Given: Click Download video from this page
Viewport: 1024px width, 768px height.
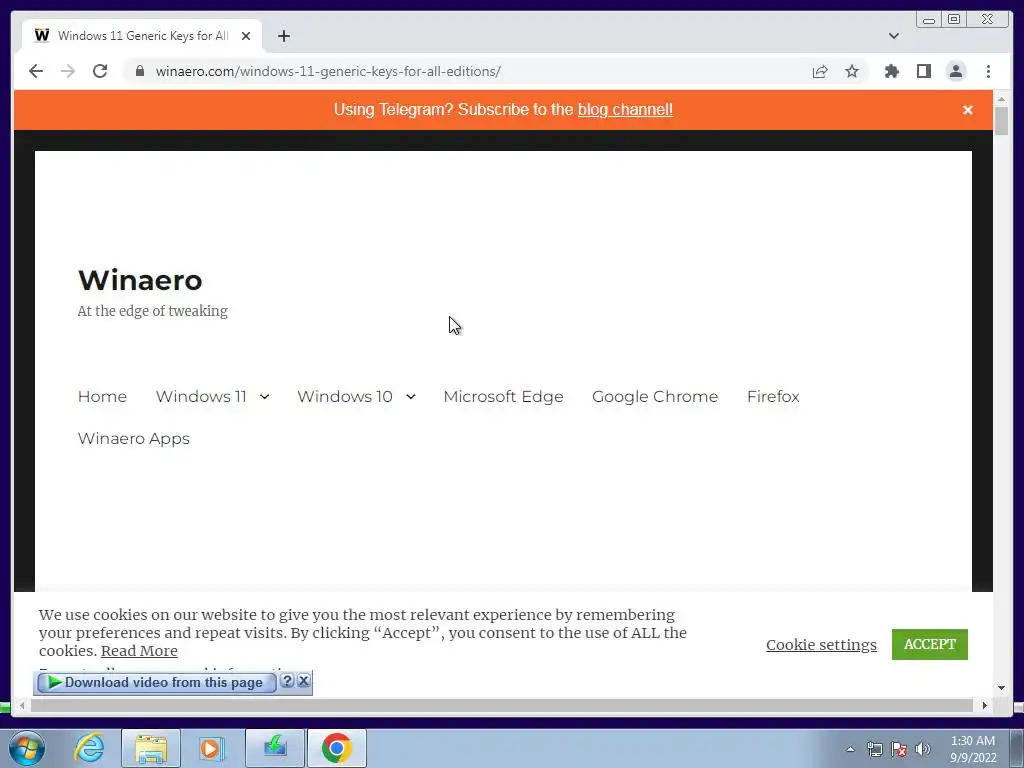Looking at the screenshot, I should (157, 682).
